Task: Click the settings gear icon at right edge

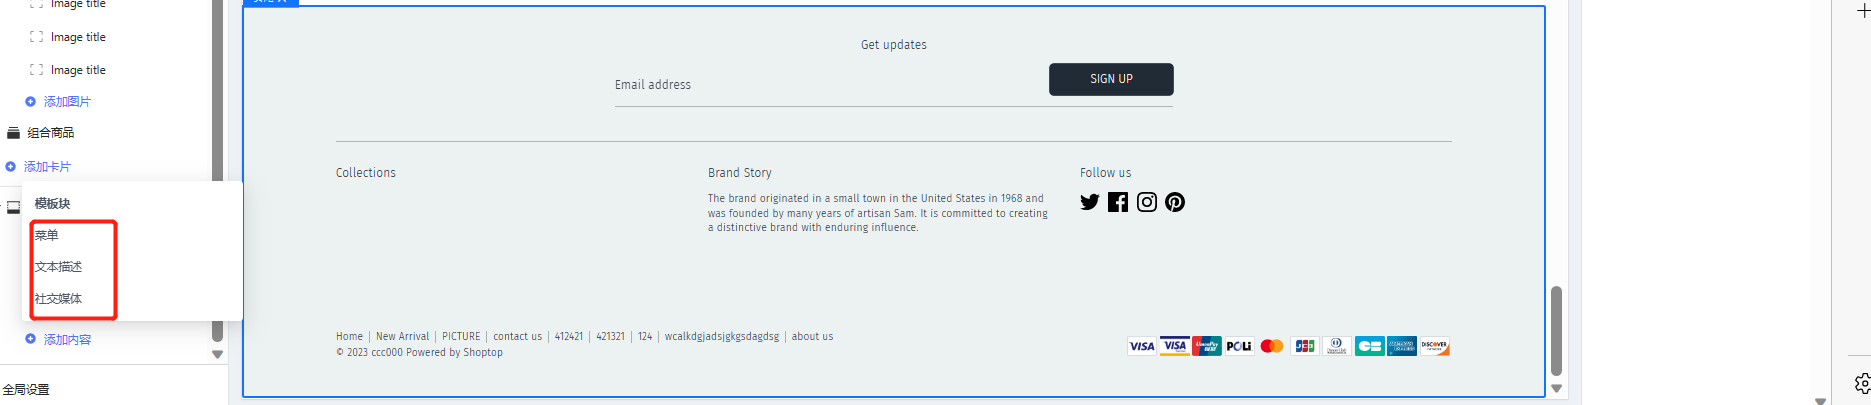Action: pyautogui.click(x=1862, y=384)
